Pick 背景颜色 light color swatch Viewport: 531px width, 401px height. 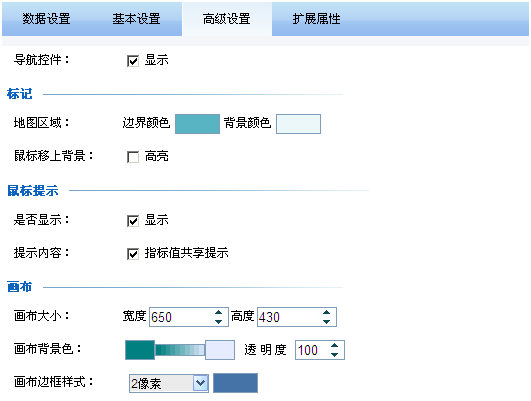tap(298, 124)
